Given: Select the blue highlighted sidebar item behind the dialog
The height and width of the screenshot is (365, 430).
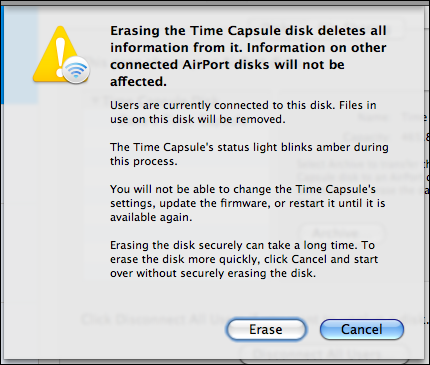Looking at the screenshot, I should 20,55.
